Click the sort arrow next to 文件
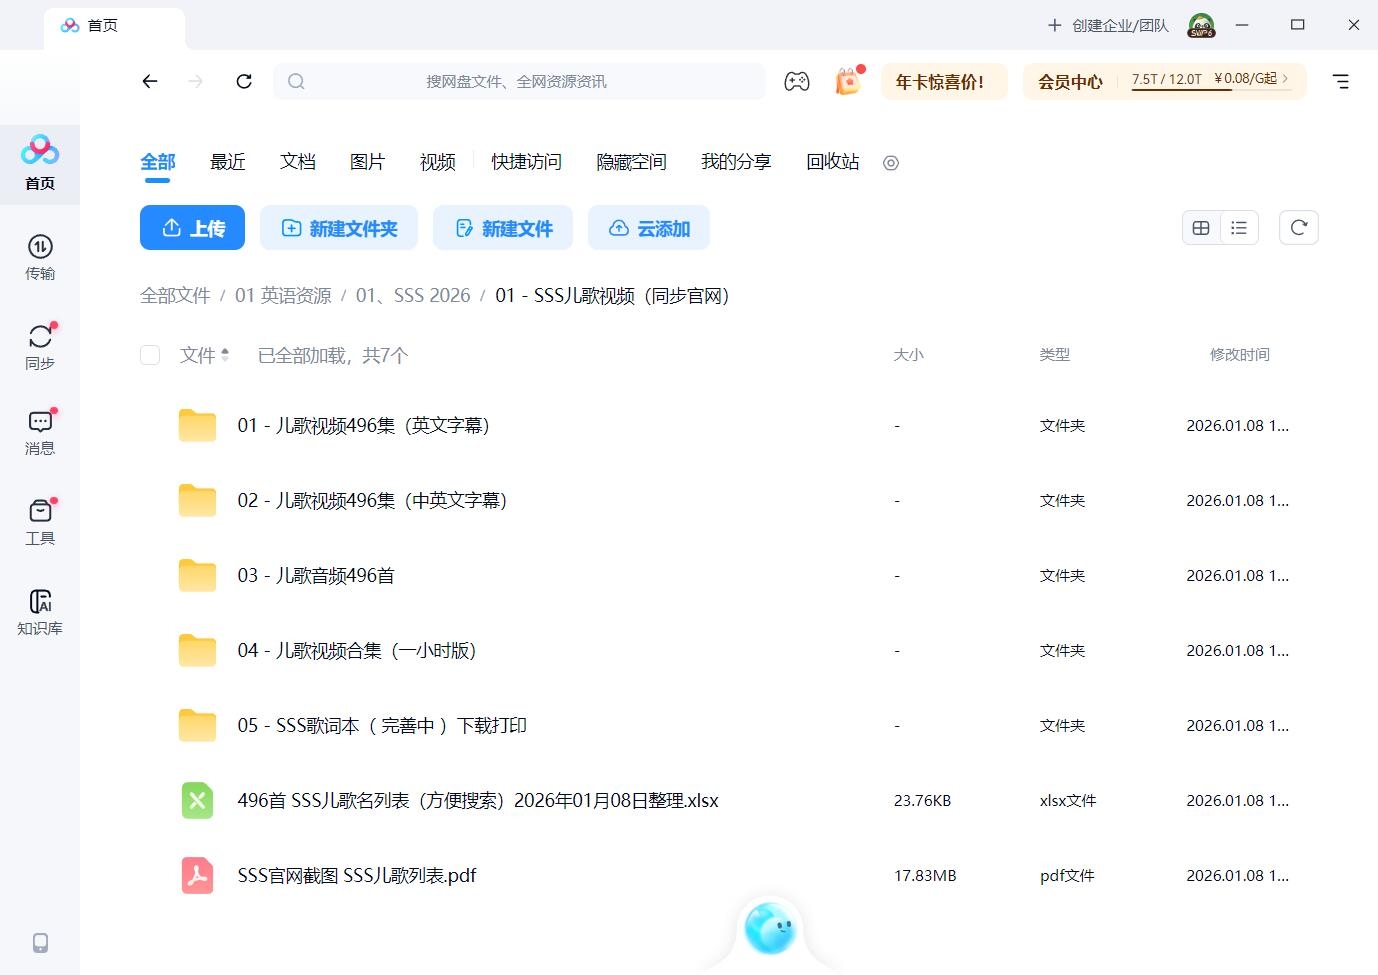The height and width of the screenshot is (975, 1378). [226, 355]
